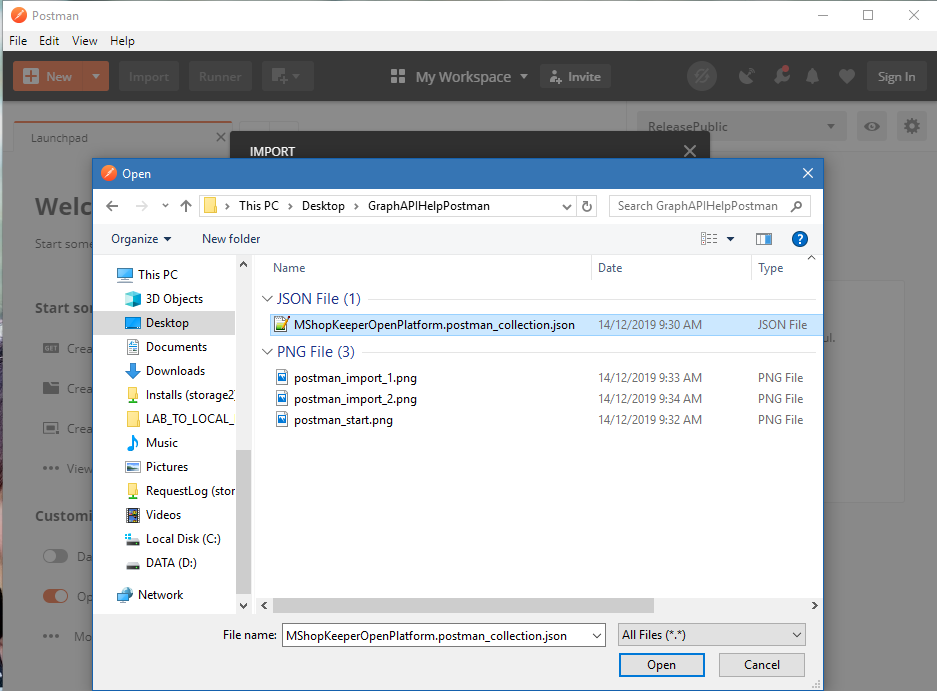Refresh the GraphAPIHelpPostman folder listing
Image resolution: width=937 pixels, height=691 pixels.
click(587, 206)
